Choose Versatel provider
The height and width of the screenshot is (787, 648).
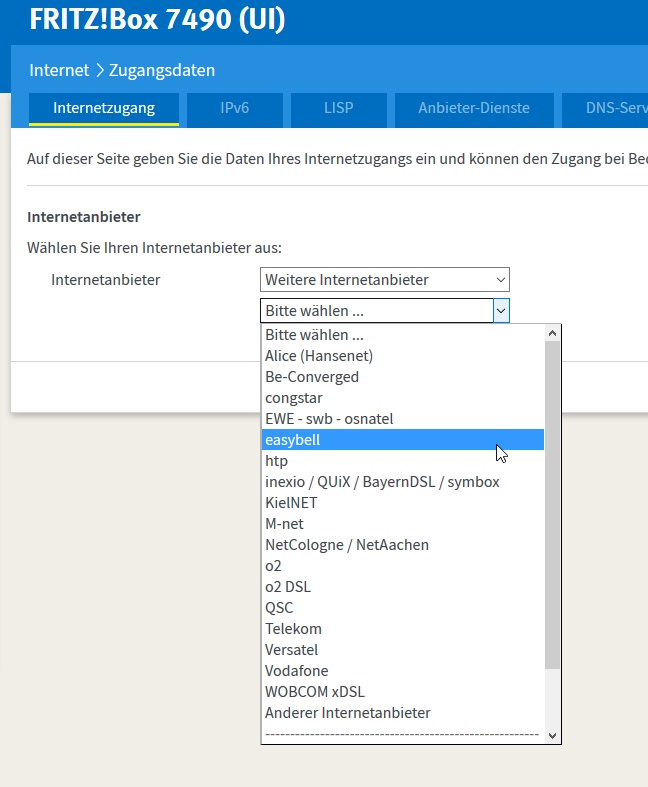click(403, 650)
